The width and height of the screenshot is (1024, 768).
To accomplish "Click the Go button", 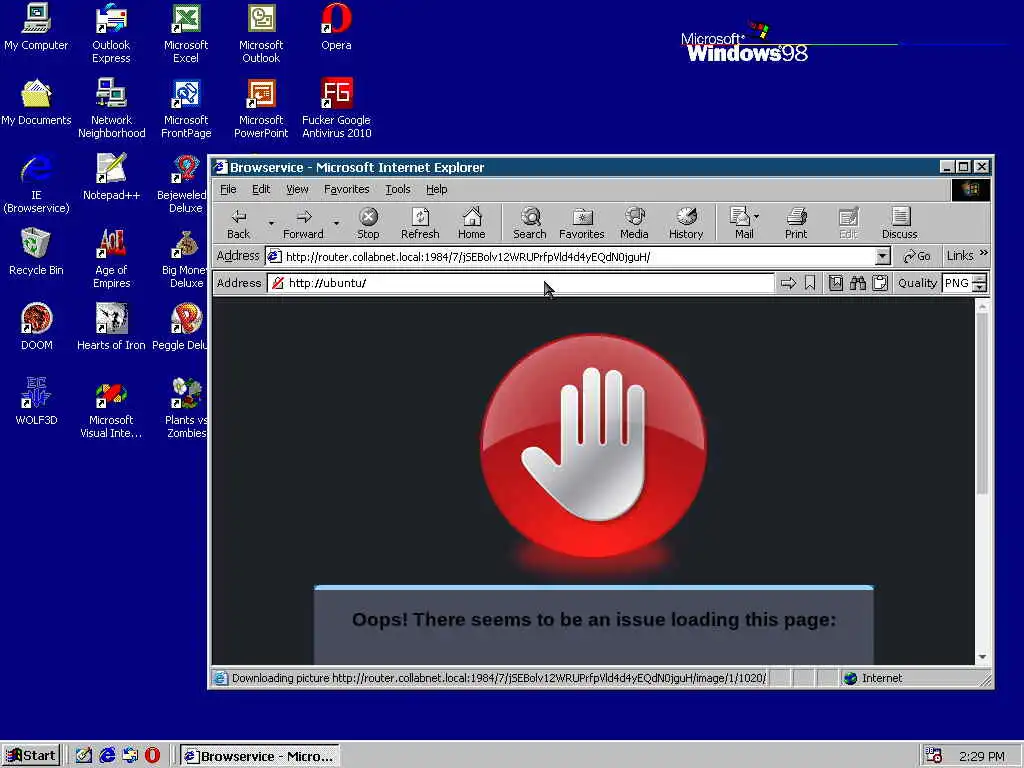I will pos(917,256).
